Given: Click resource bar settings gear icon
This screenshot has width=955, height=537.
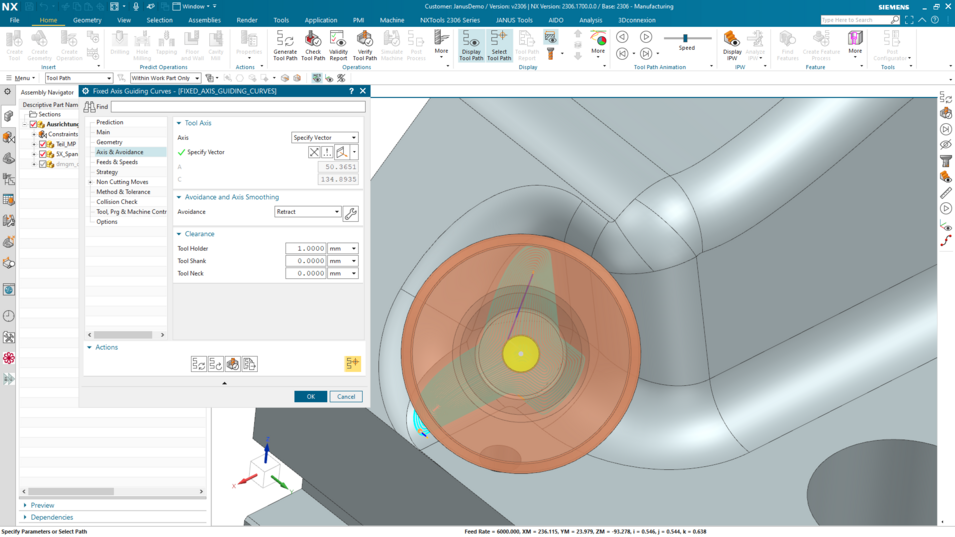Looking at the screenshot, I should pos(7,92).
